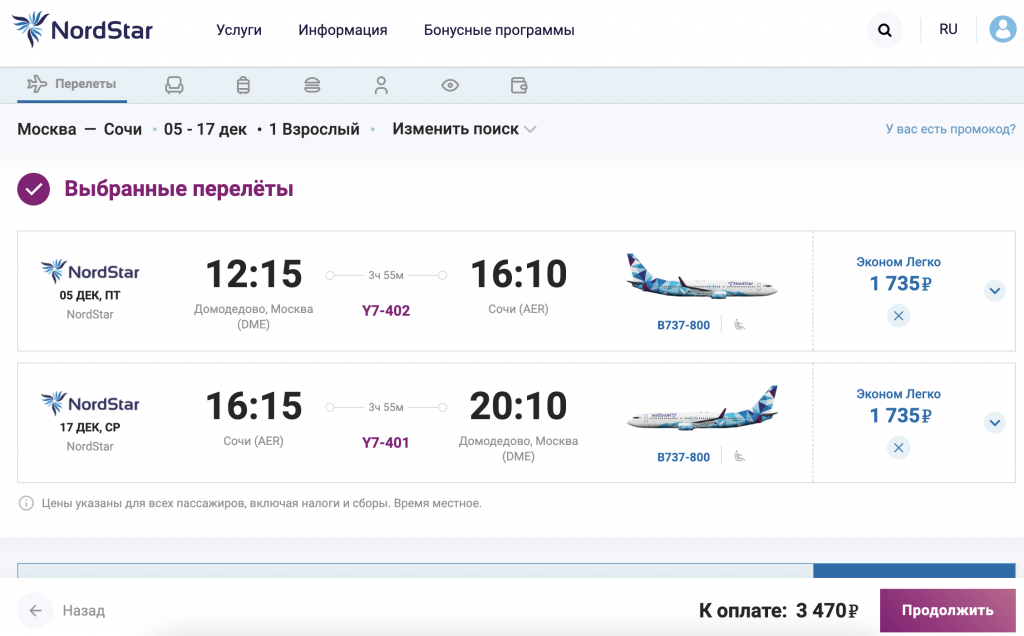This screenshot has height=636, width=1024.
Task: Expand details for flight Y7-401
Action: [x=994, y=423]
